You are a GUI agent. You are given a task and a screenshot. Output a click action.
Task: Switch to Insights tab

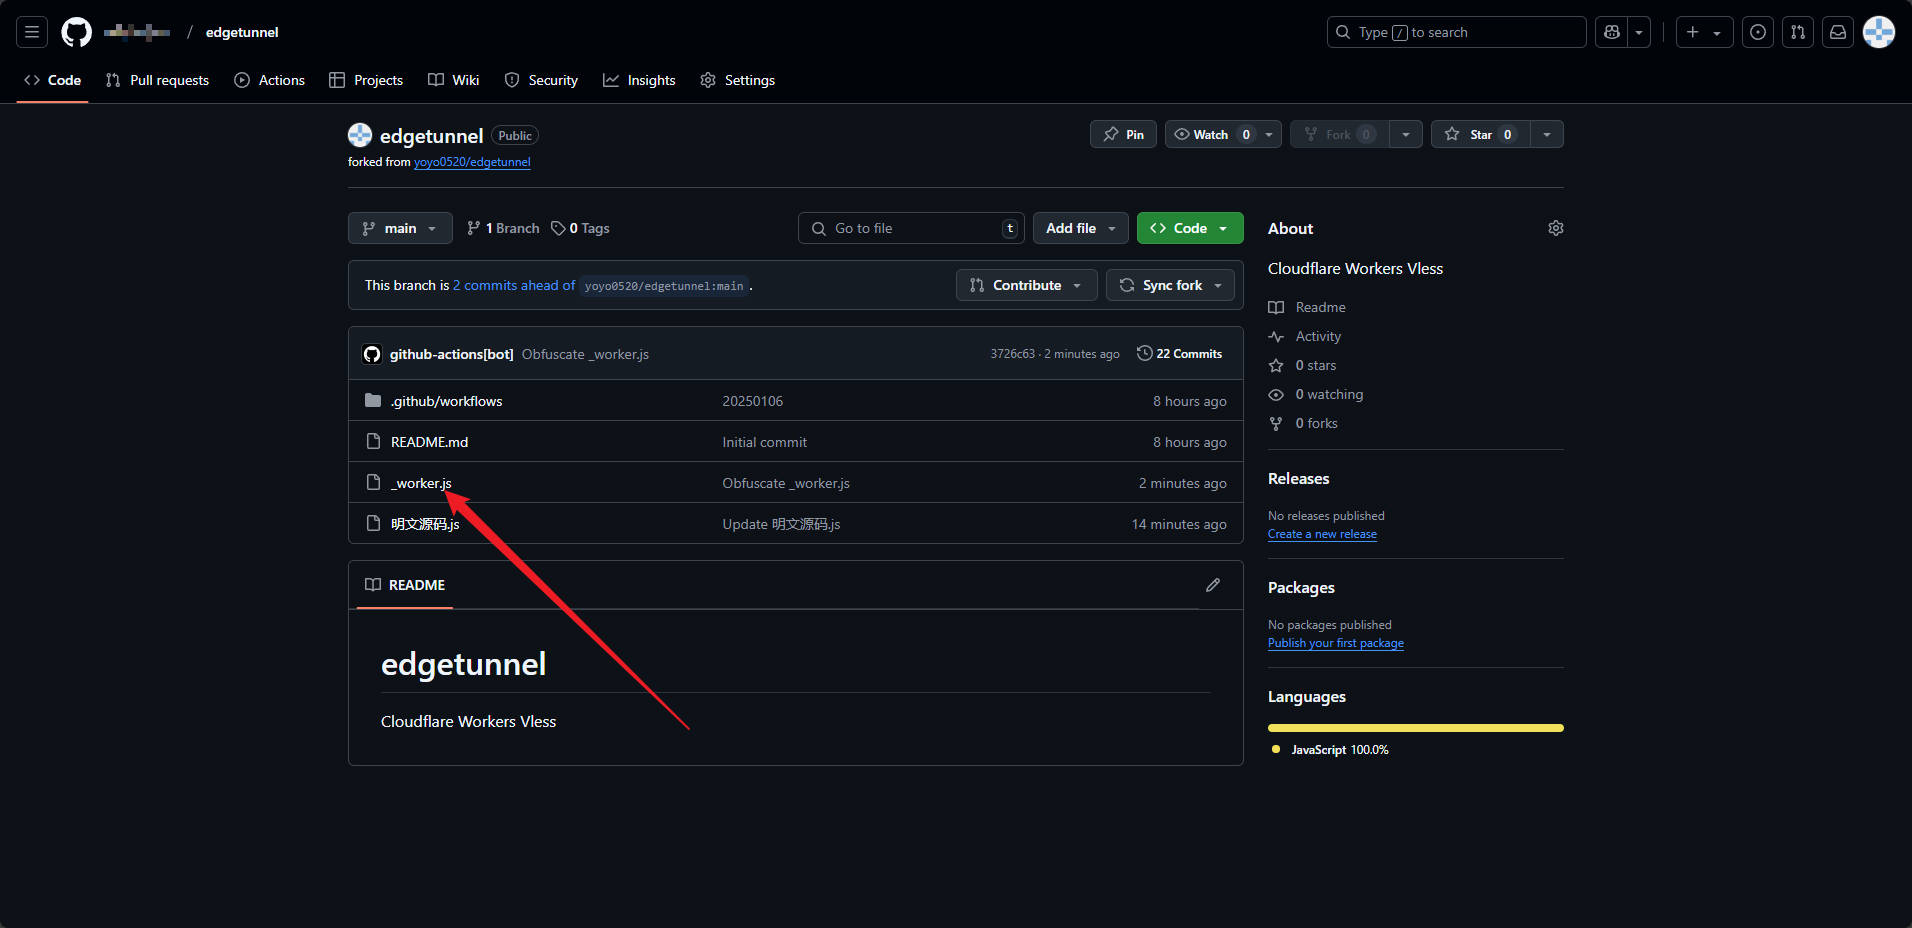639,80
